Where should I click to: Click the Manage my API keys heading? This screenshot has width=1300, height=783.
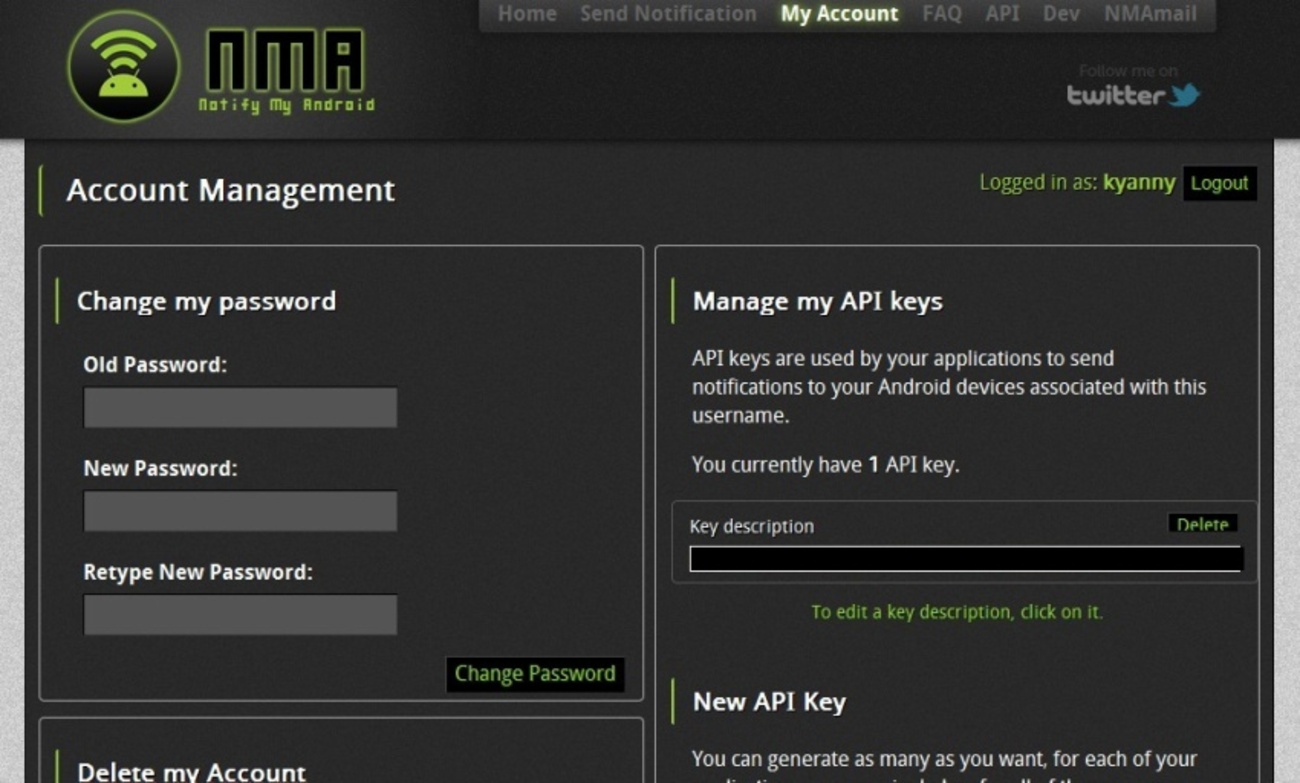click(818, 301)
